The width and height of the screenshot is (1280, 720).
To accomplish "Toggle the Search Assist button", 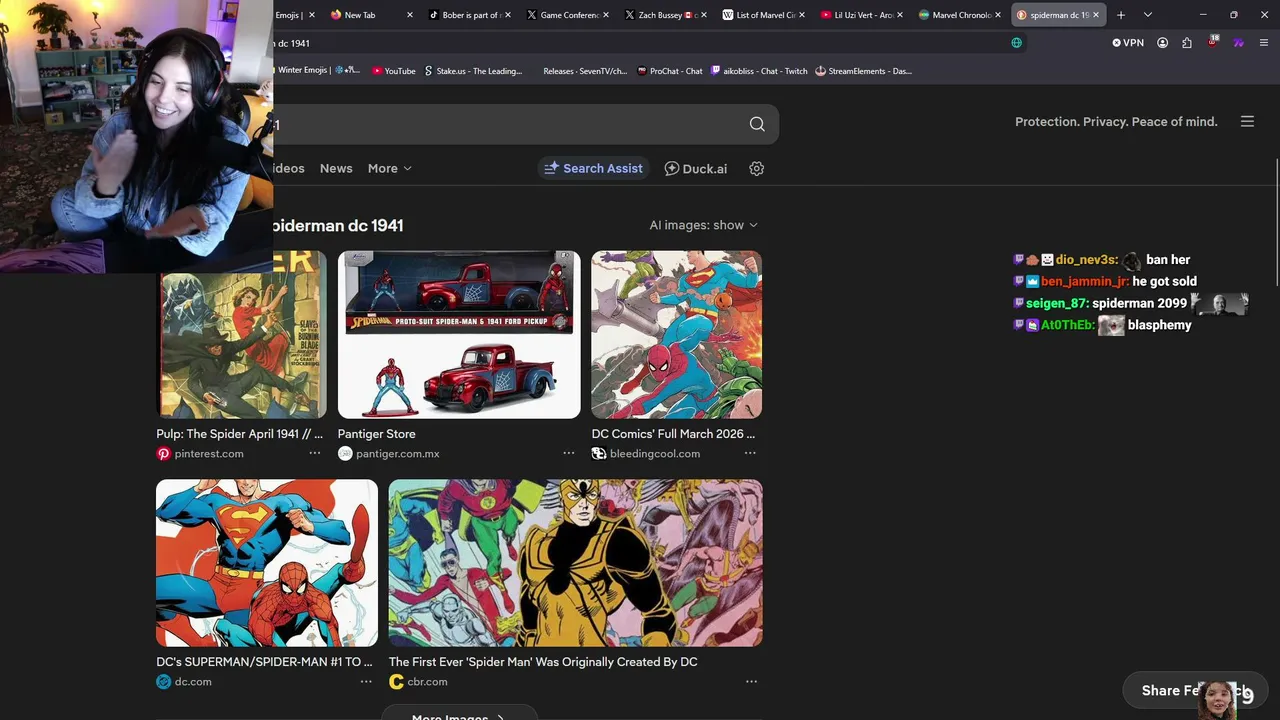I will click(x=593, y=169).
